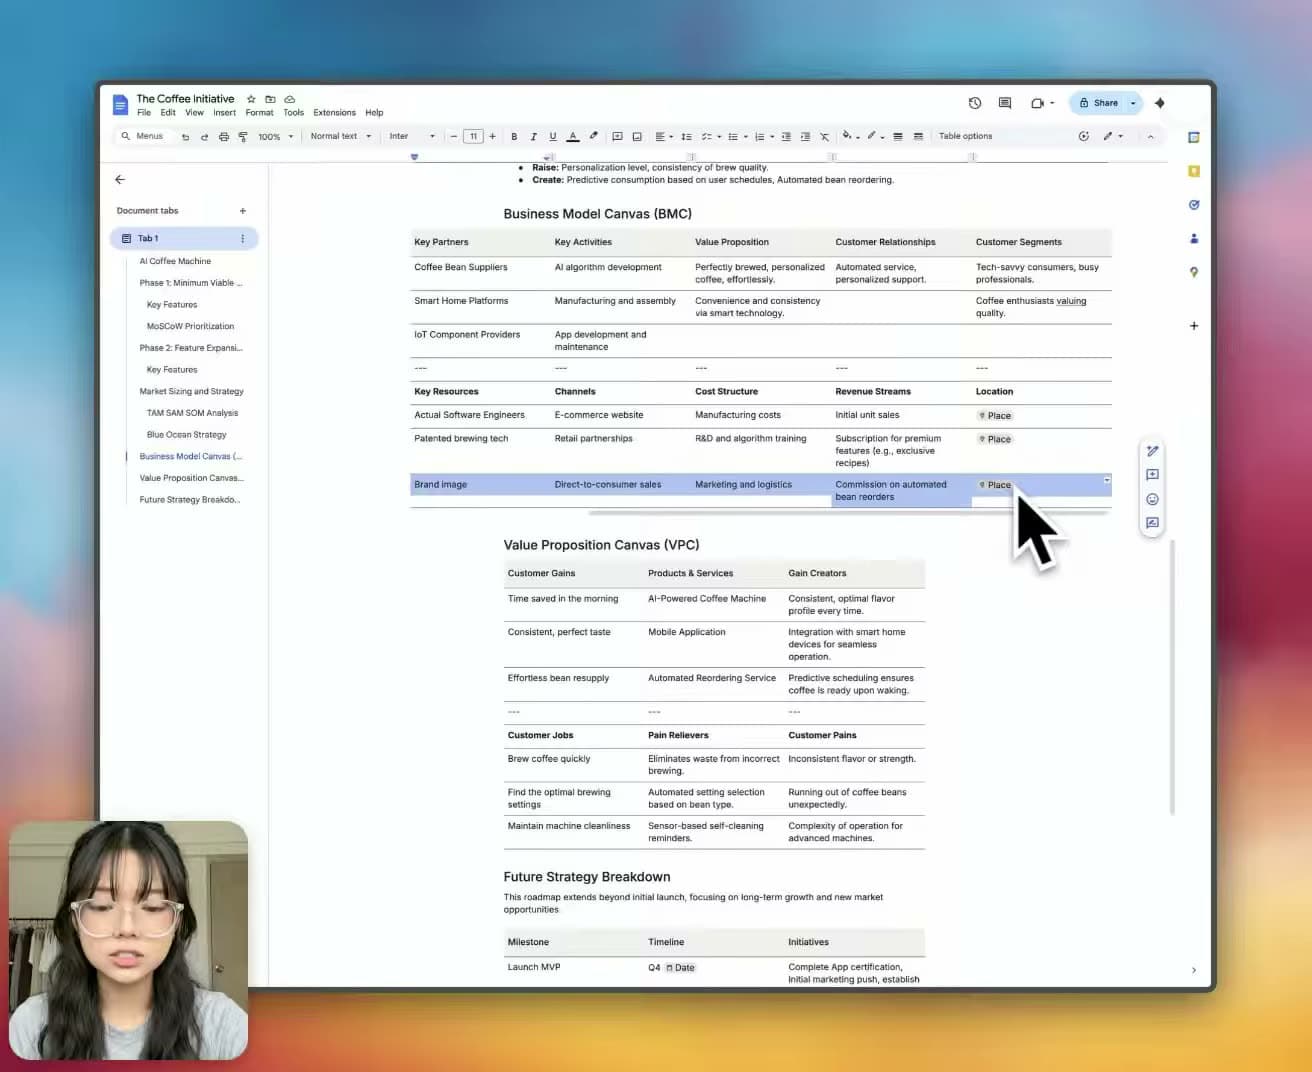Toggle bold formatting
This screenshot has height=1072, width=1312.
514,136
